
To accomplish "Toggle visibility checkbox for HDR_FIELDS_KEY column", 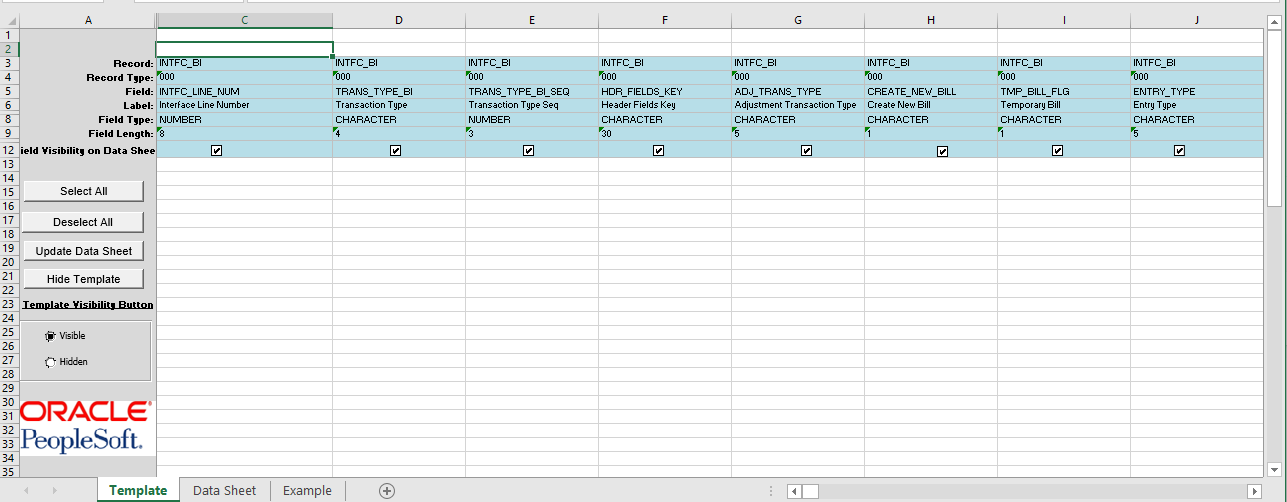I will [659, 150].
